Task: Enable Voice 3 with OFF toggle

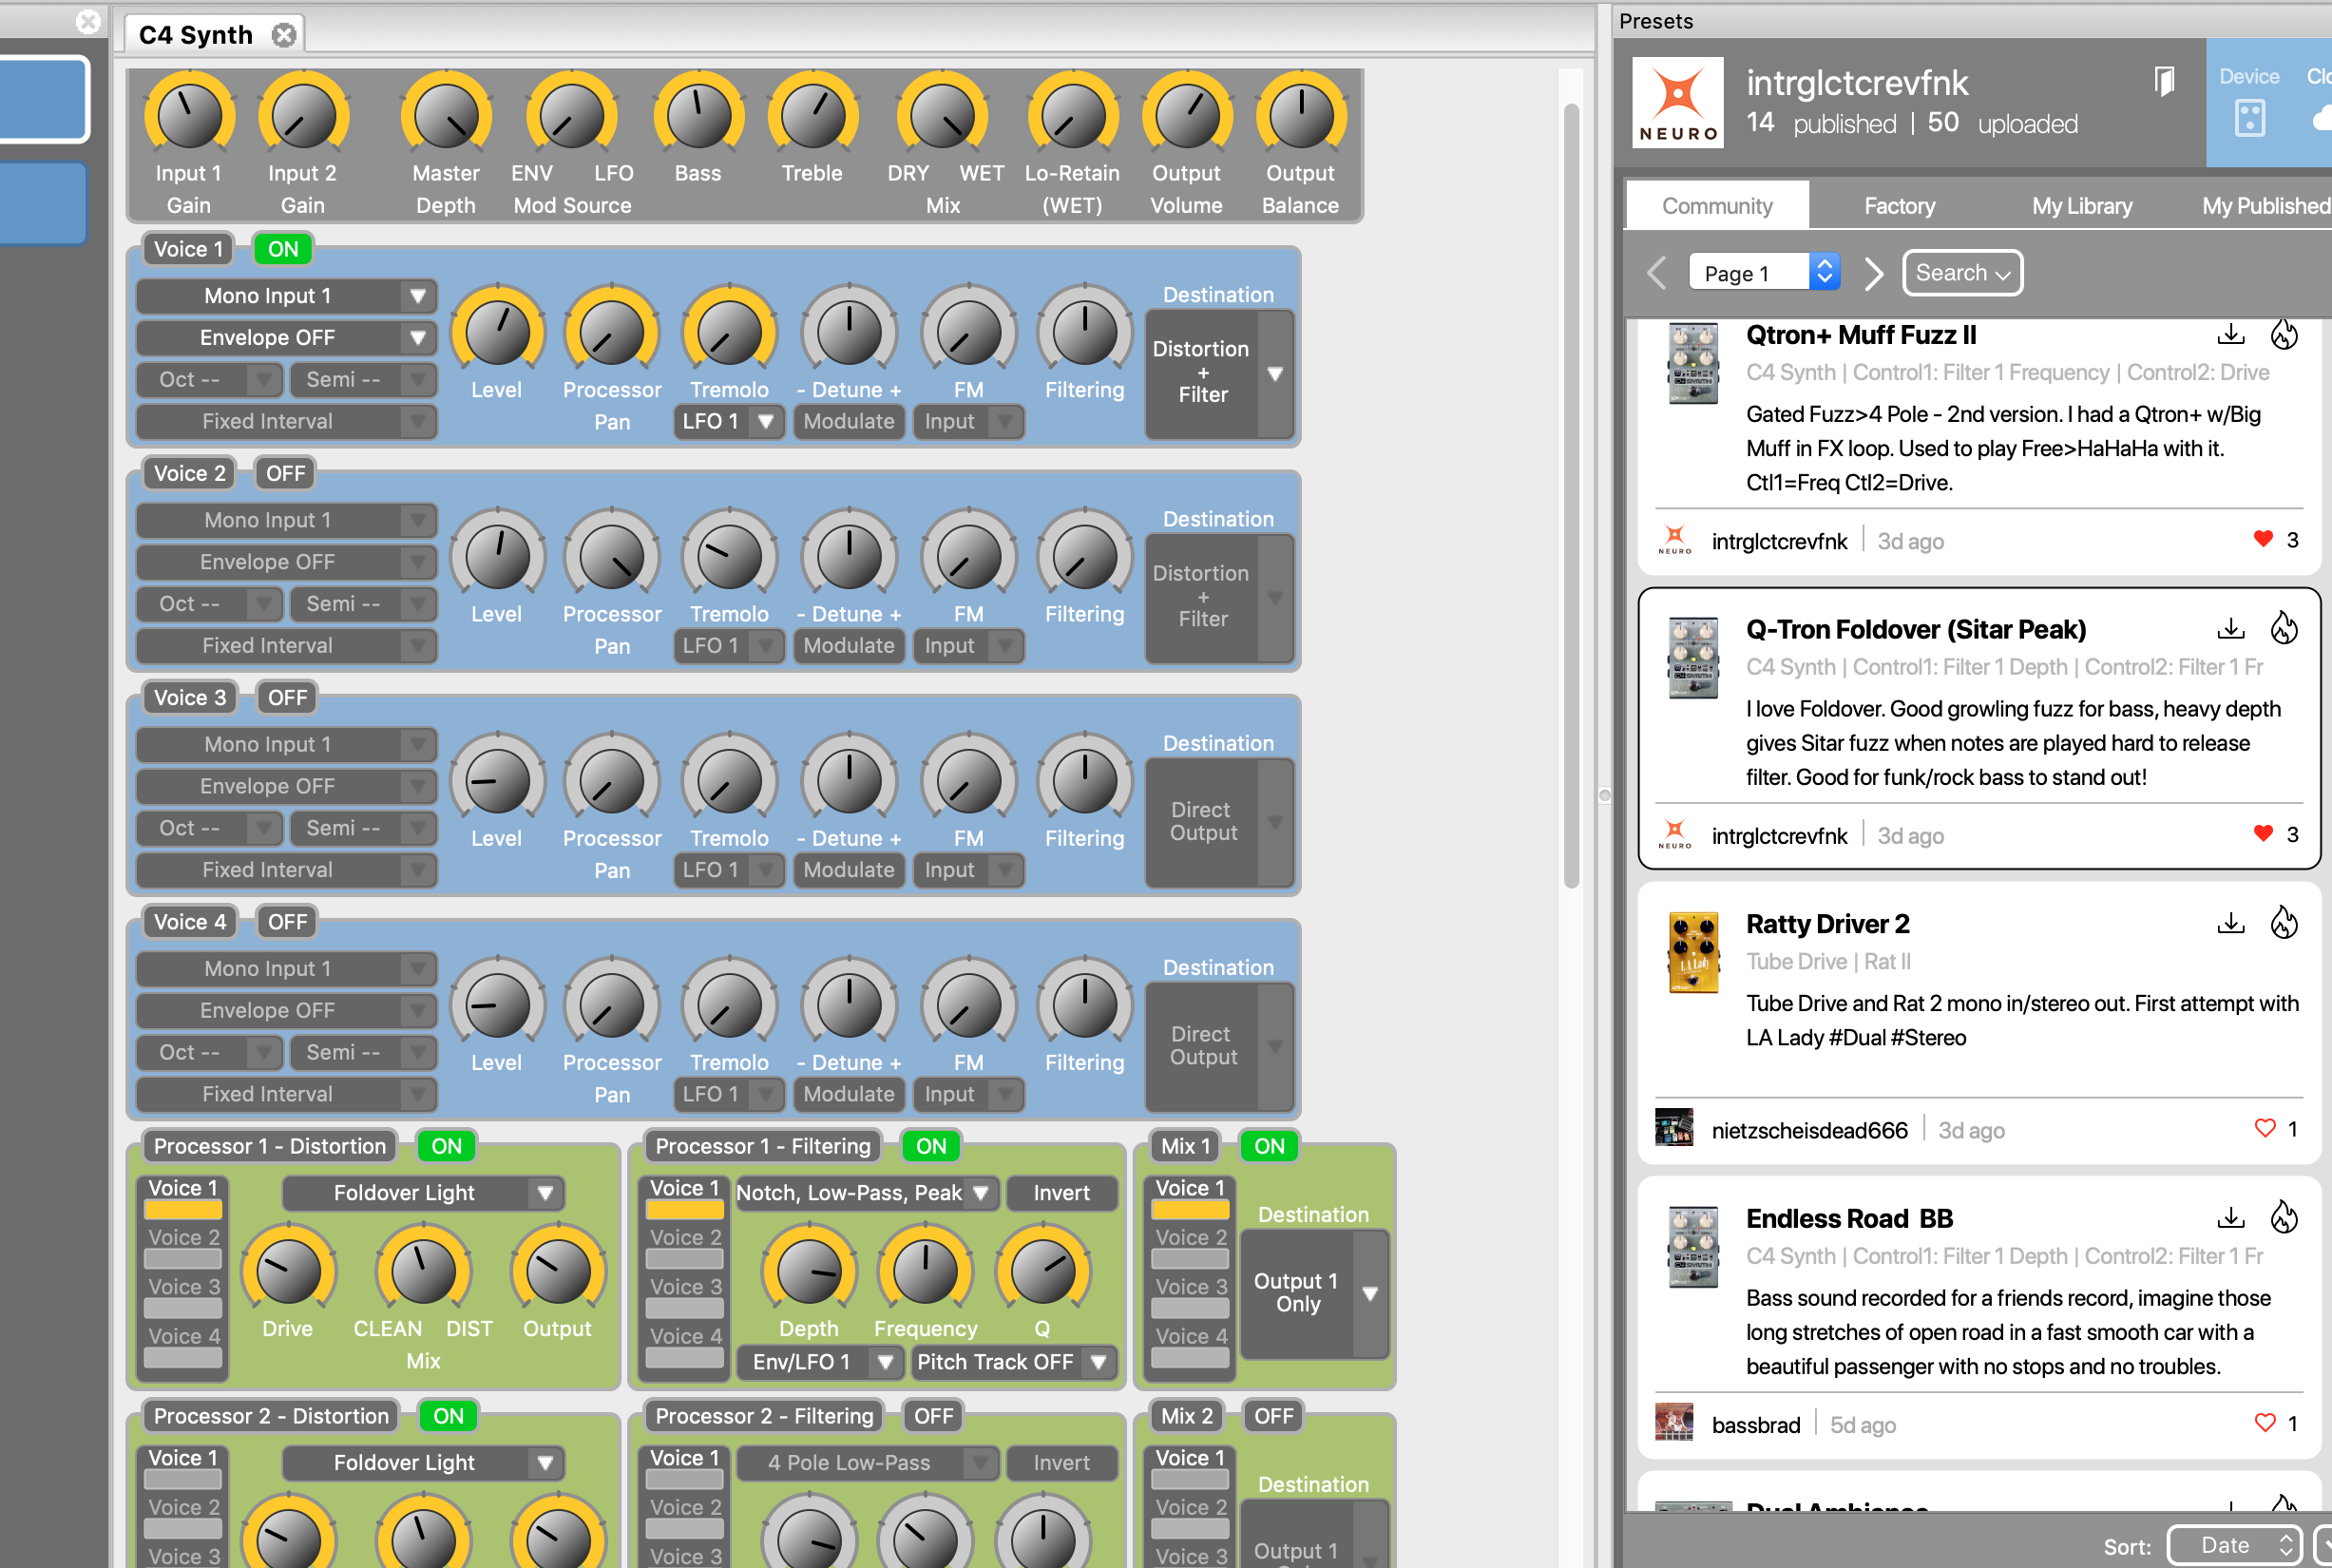Action: [x=287, y=697]
